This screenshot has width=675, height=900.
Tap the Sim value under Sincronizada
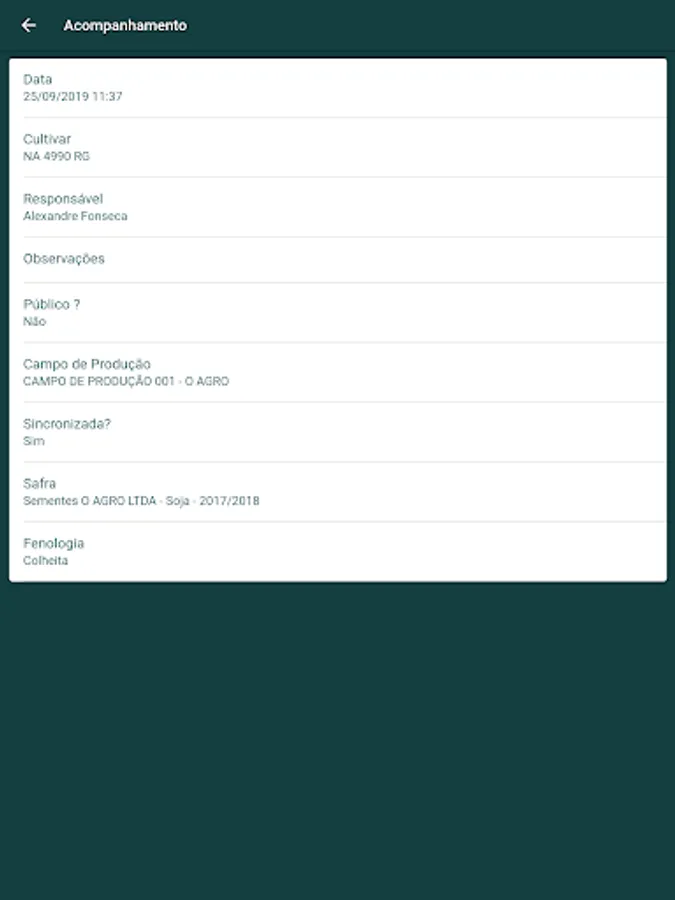[33, 441]
